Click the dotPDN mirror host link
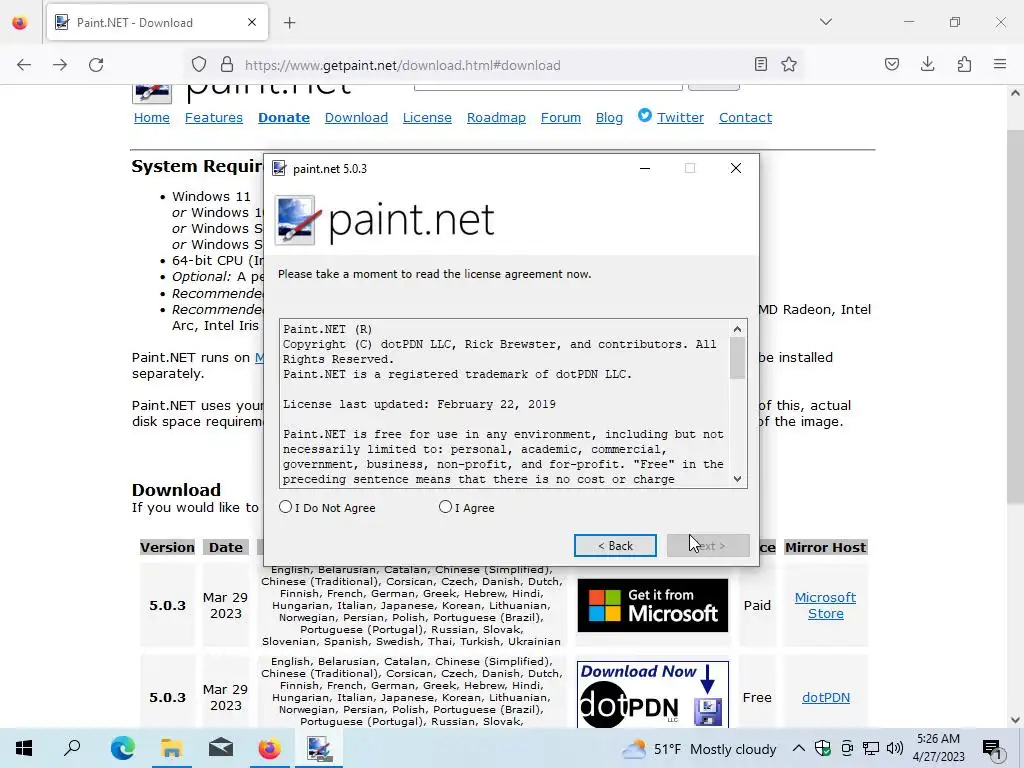Screen dimensions: 1024x768 tap(825, 697)
